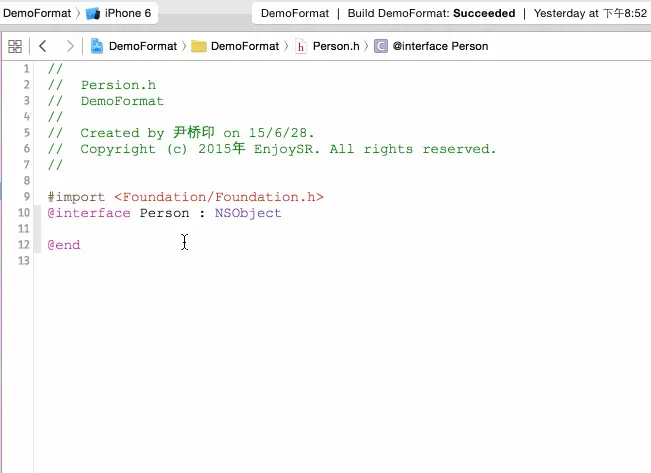Image resolution: width=651 pixels, height=473 pixels.
Task: Click line number 12 in the gutter
Action: [x=24, y=245]
